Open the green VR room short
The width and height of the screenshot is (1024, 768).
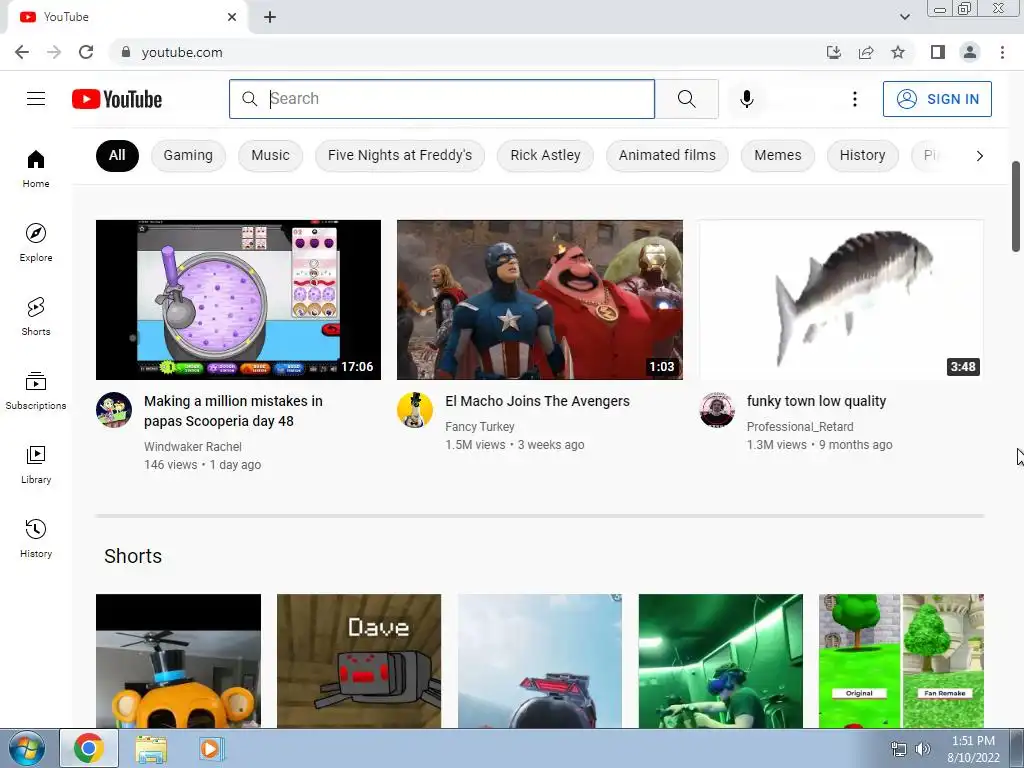point(720,661)
